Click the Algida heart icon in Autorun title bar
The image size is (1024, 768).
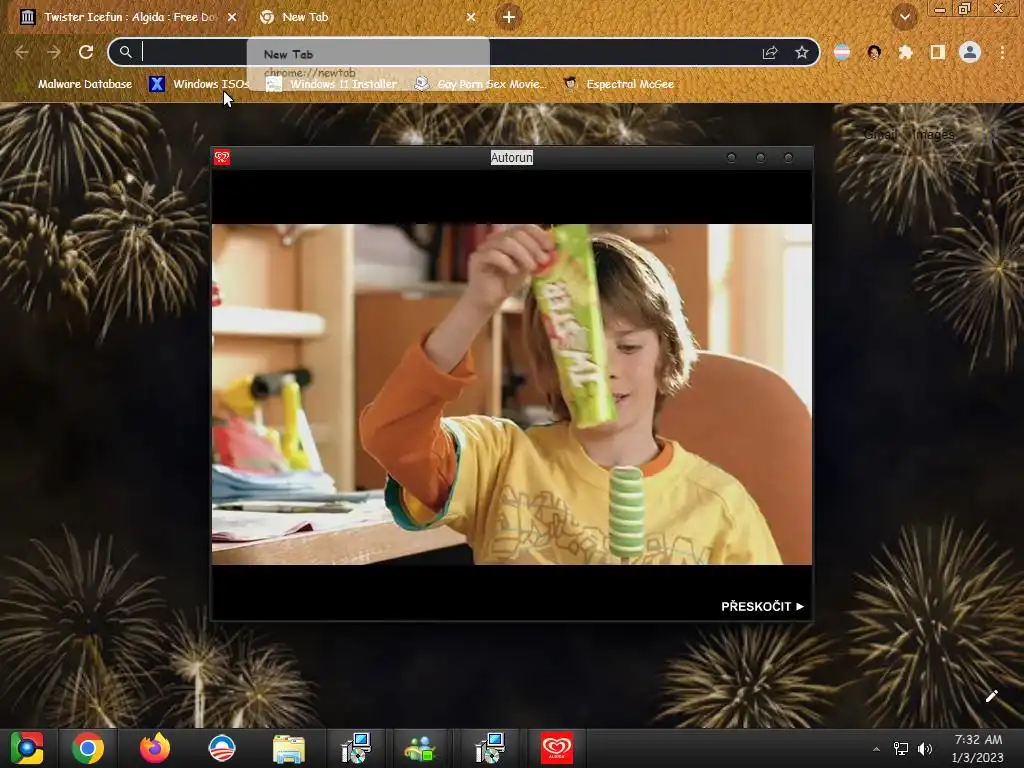tap(222, 157)
